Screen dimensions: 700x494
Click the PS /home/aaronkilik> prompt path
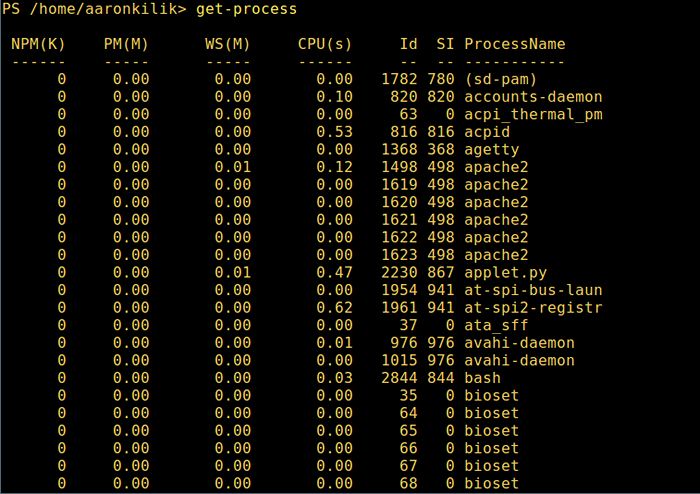pos(94,9)
